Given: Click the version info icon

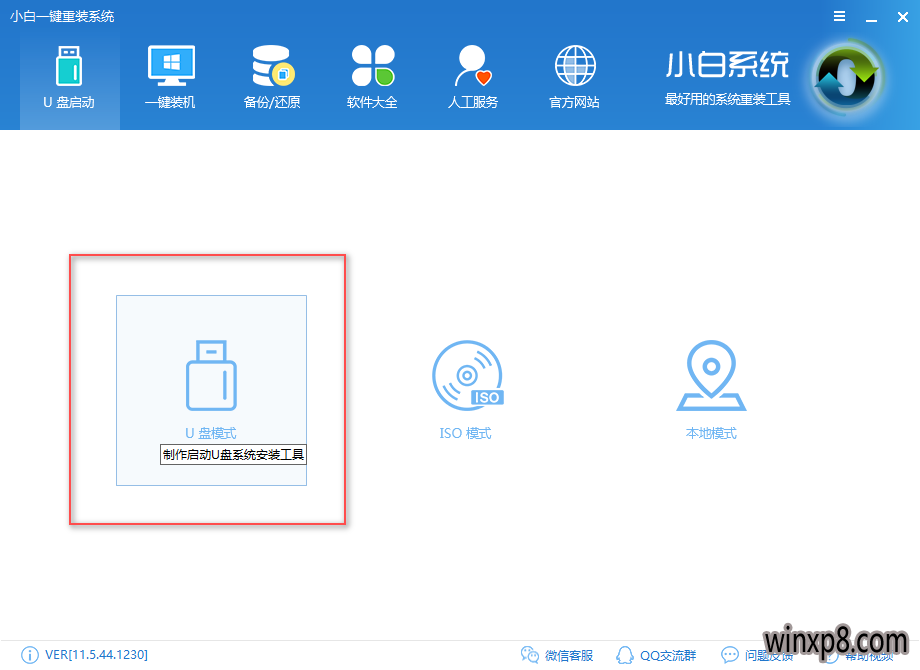Looking at the screenshot, I should [x=29, y=655].
